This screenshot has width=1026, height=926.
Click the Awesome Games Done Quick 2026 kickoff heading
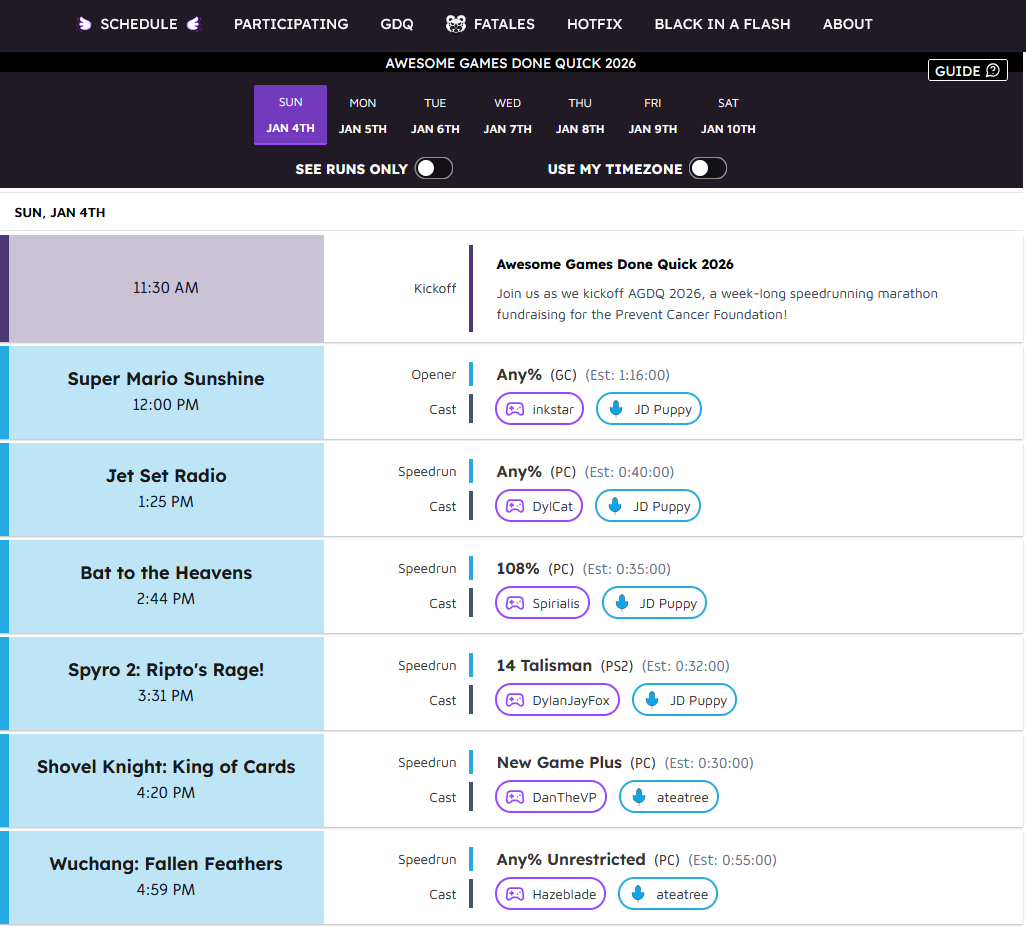[615, 264]
